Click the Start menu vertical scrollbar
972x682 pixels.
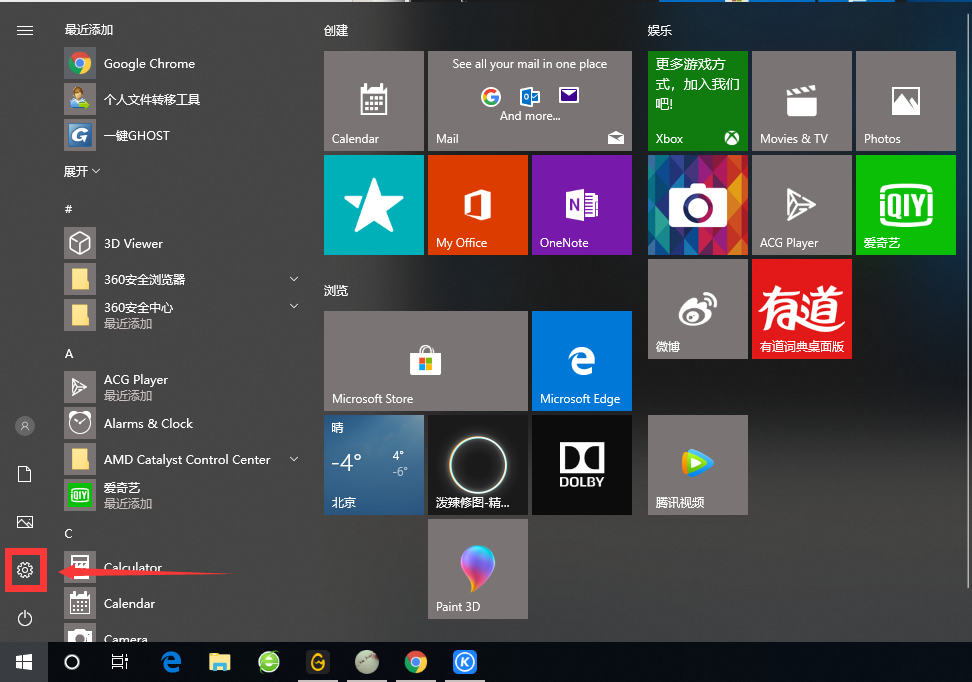[968, 301]
